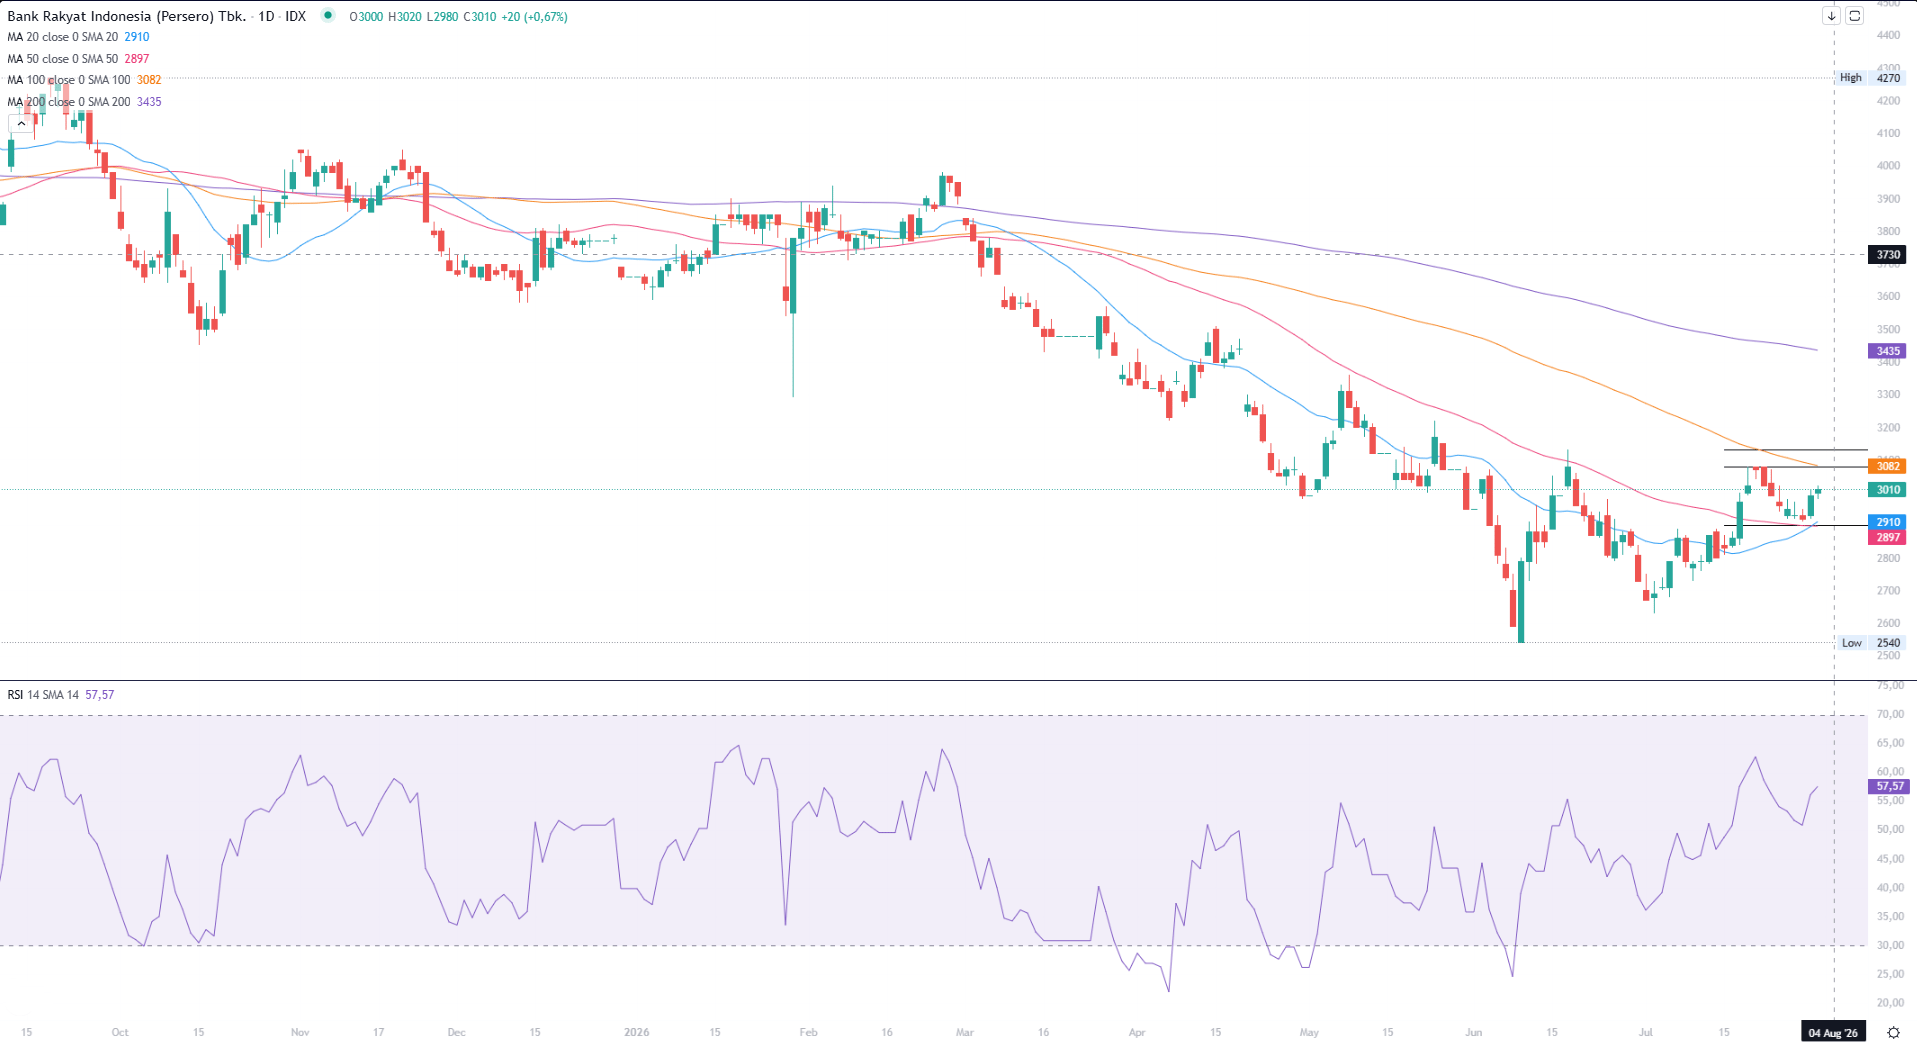Image resolution: width=1917 pixels, height=1045 pixels.
Task: Select the MA 20 indicator legend
Action: point(78,37)
